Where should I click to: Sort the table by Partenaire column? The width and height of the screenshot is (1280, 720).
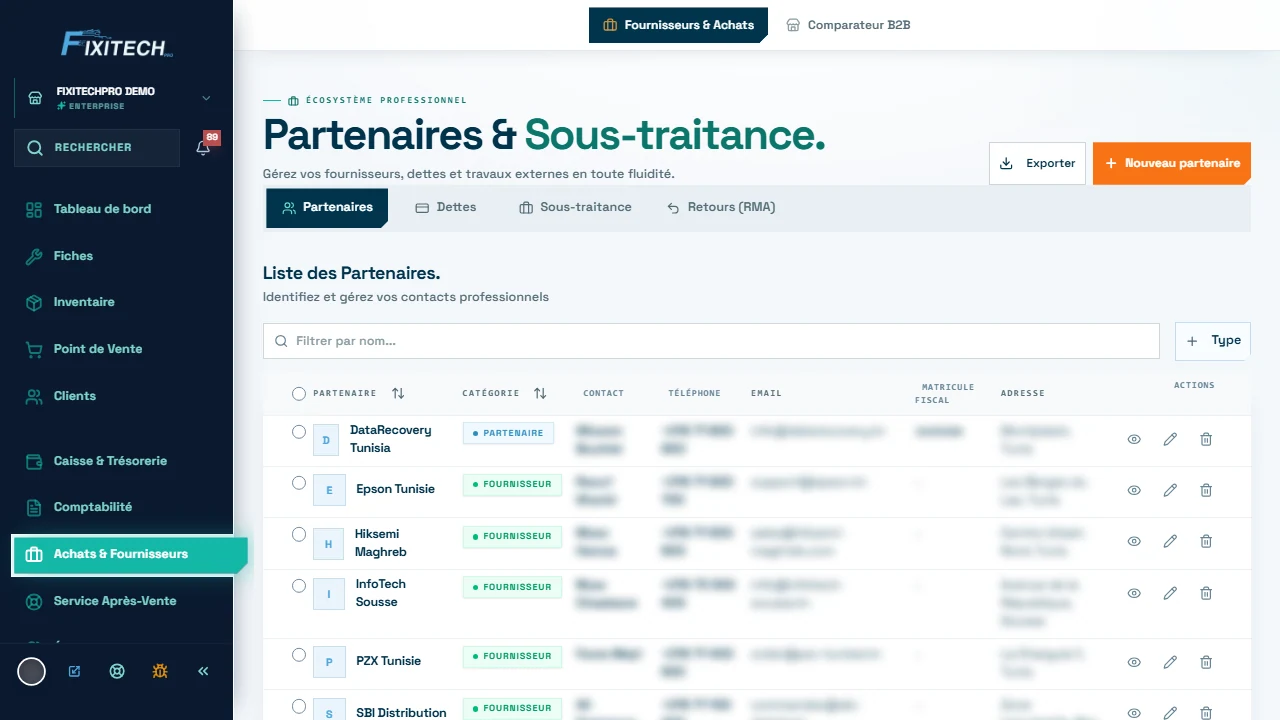click(398, 393)
